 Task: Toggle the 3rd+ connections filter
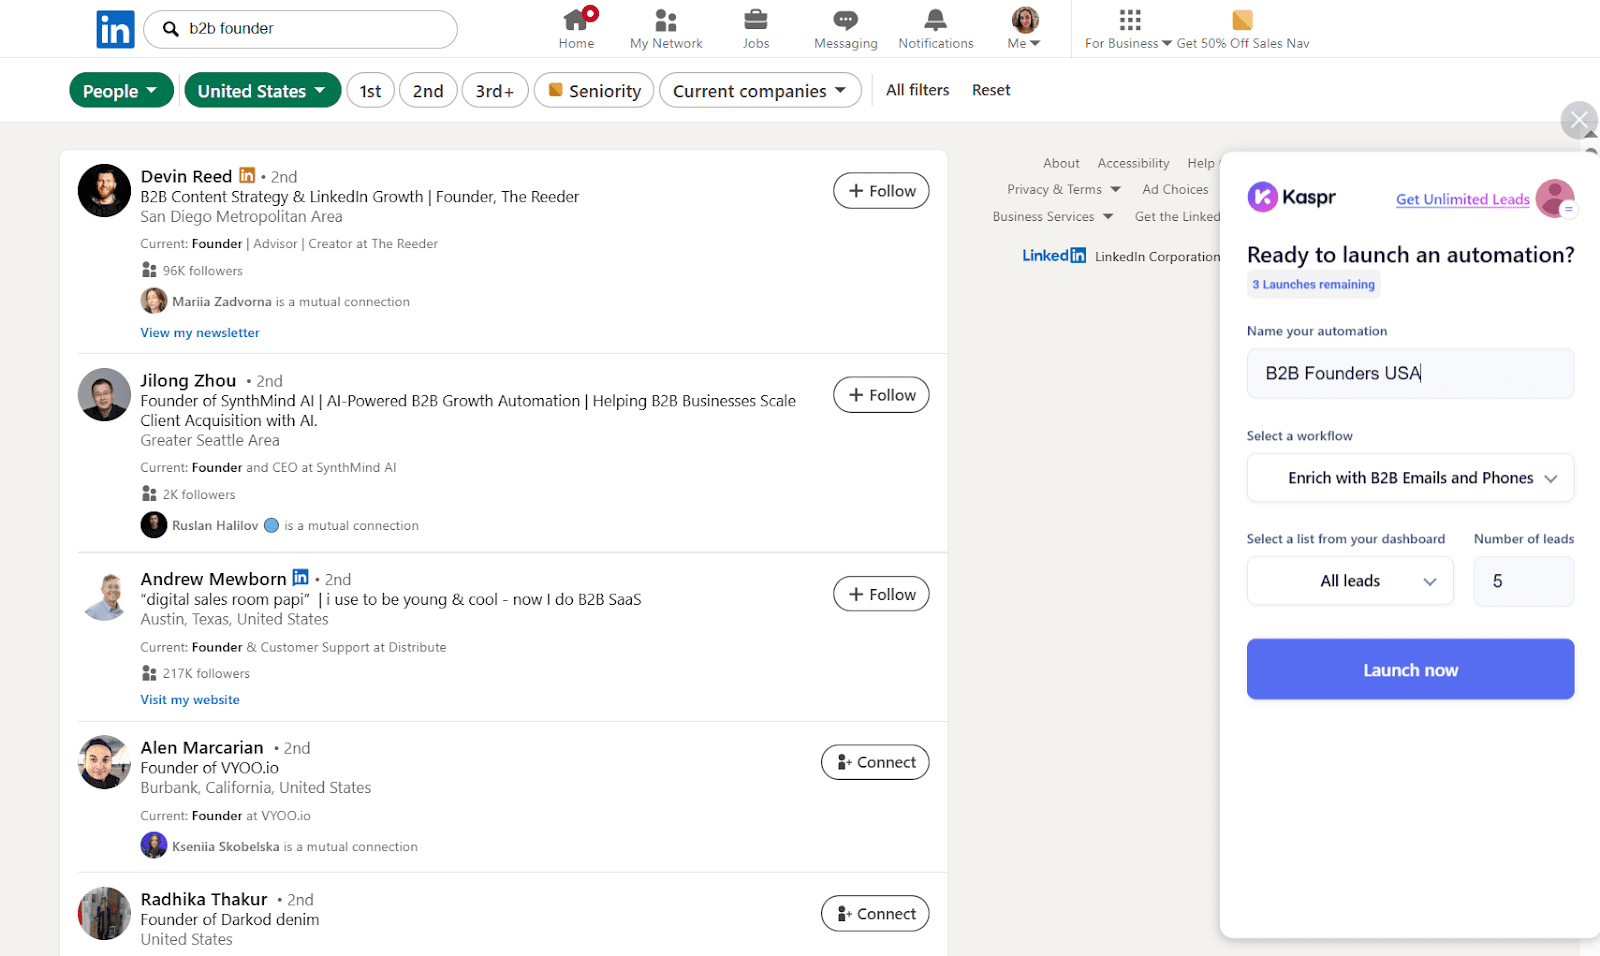click(494, 91)
